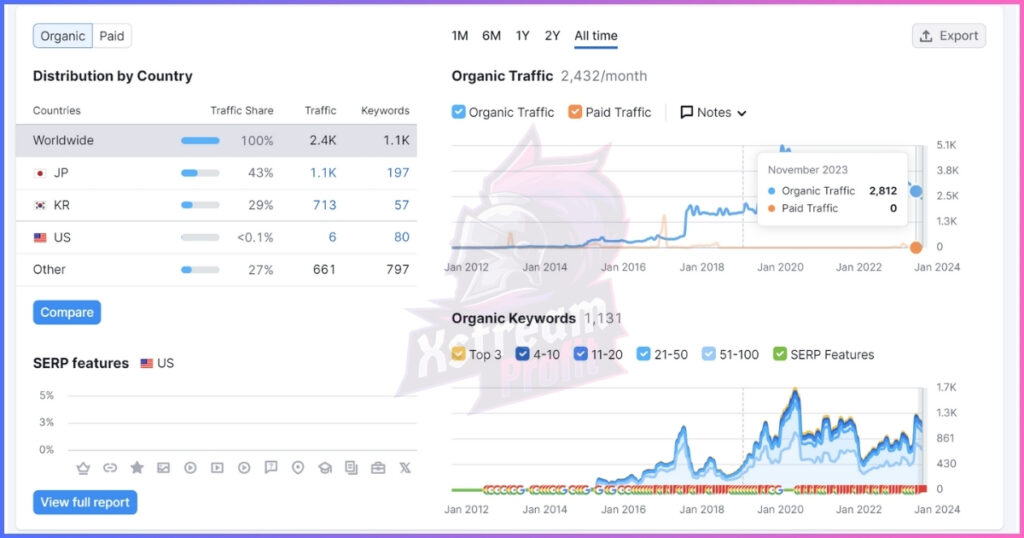This screenshot has width=1024, height=538.
Task: Click the Export button
Action: (x=948, y=36)
